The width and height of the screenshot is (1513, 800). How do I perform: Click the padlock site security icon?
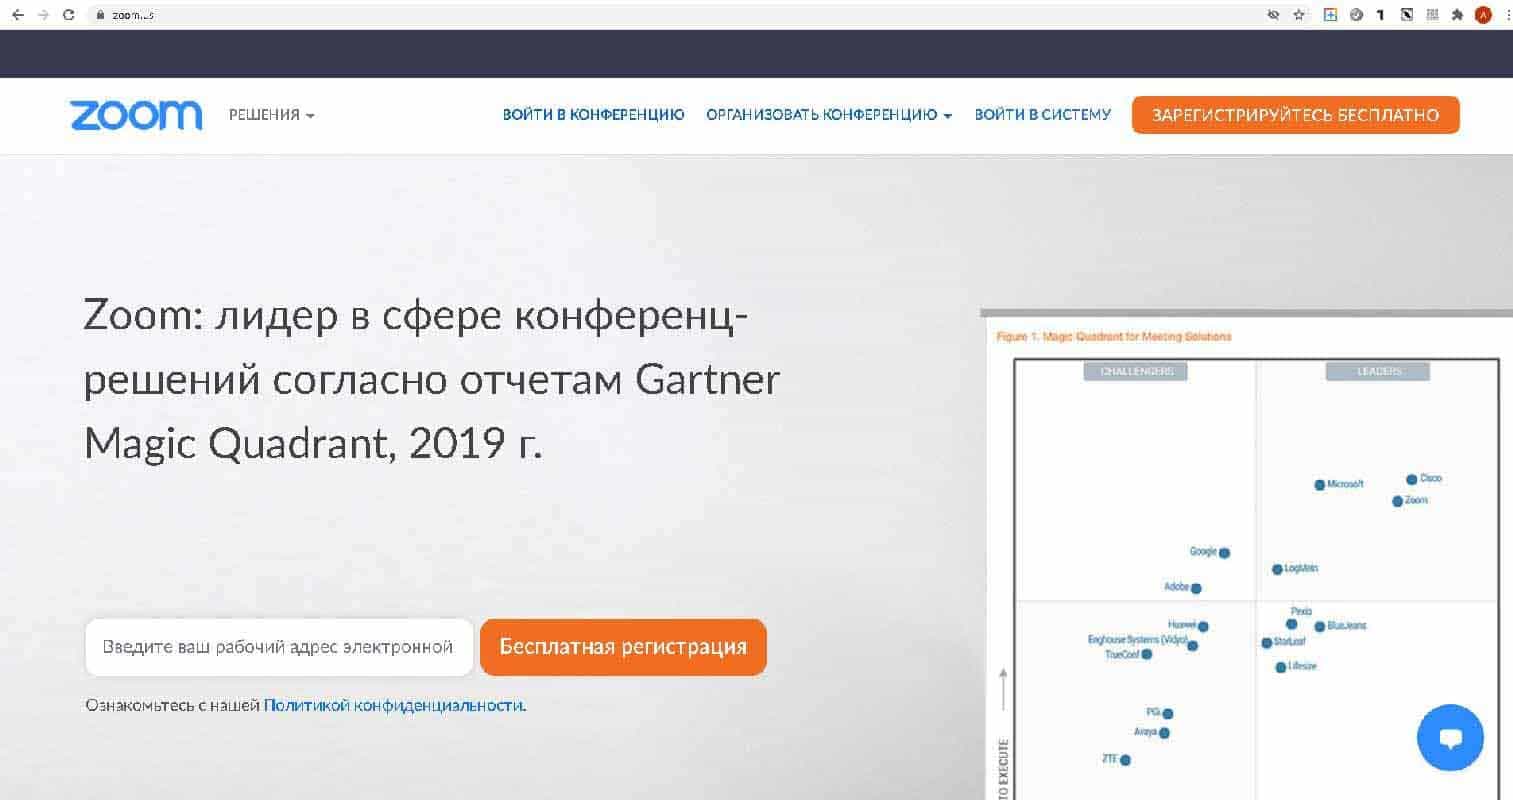(x=100, y=15)
